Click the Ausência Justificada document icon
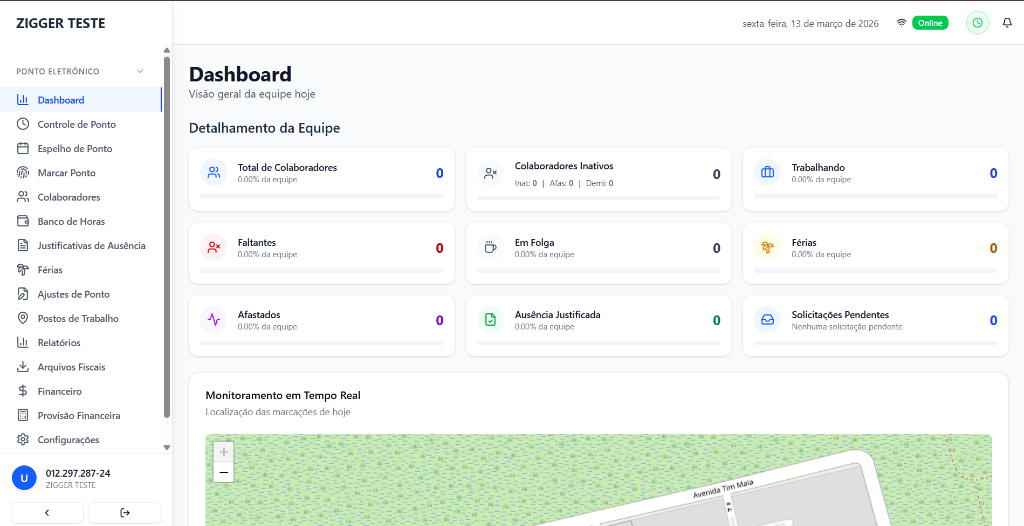Viewport: 1024px width, 526px height. 490,320
